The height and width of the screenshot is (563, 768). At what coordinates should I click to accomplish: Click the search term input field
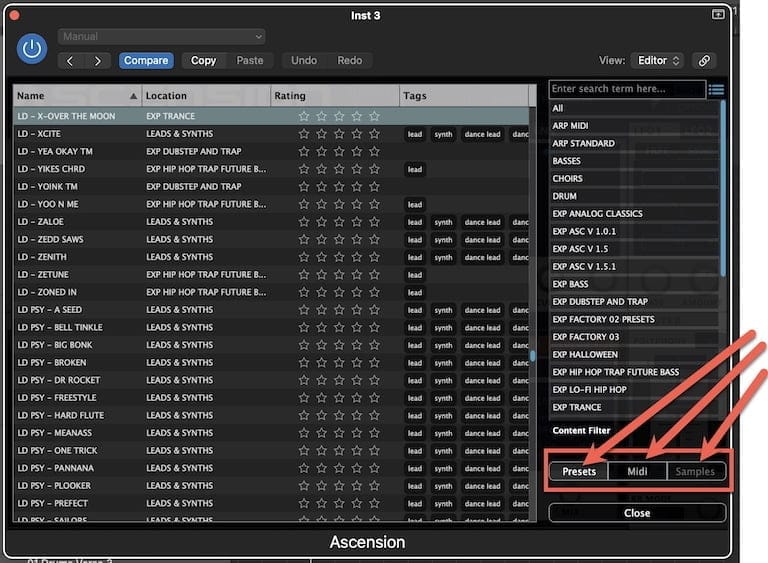pos(626,89)
